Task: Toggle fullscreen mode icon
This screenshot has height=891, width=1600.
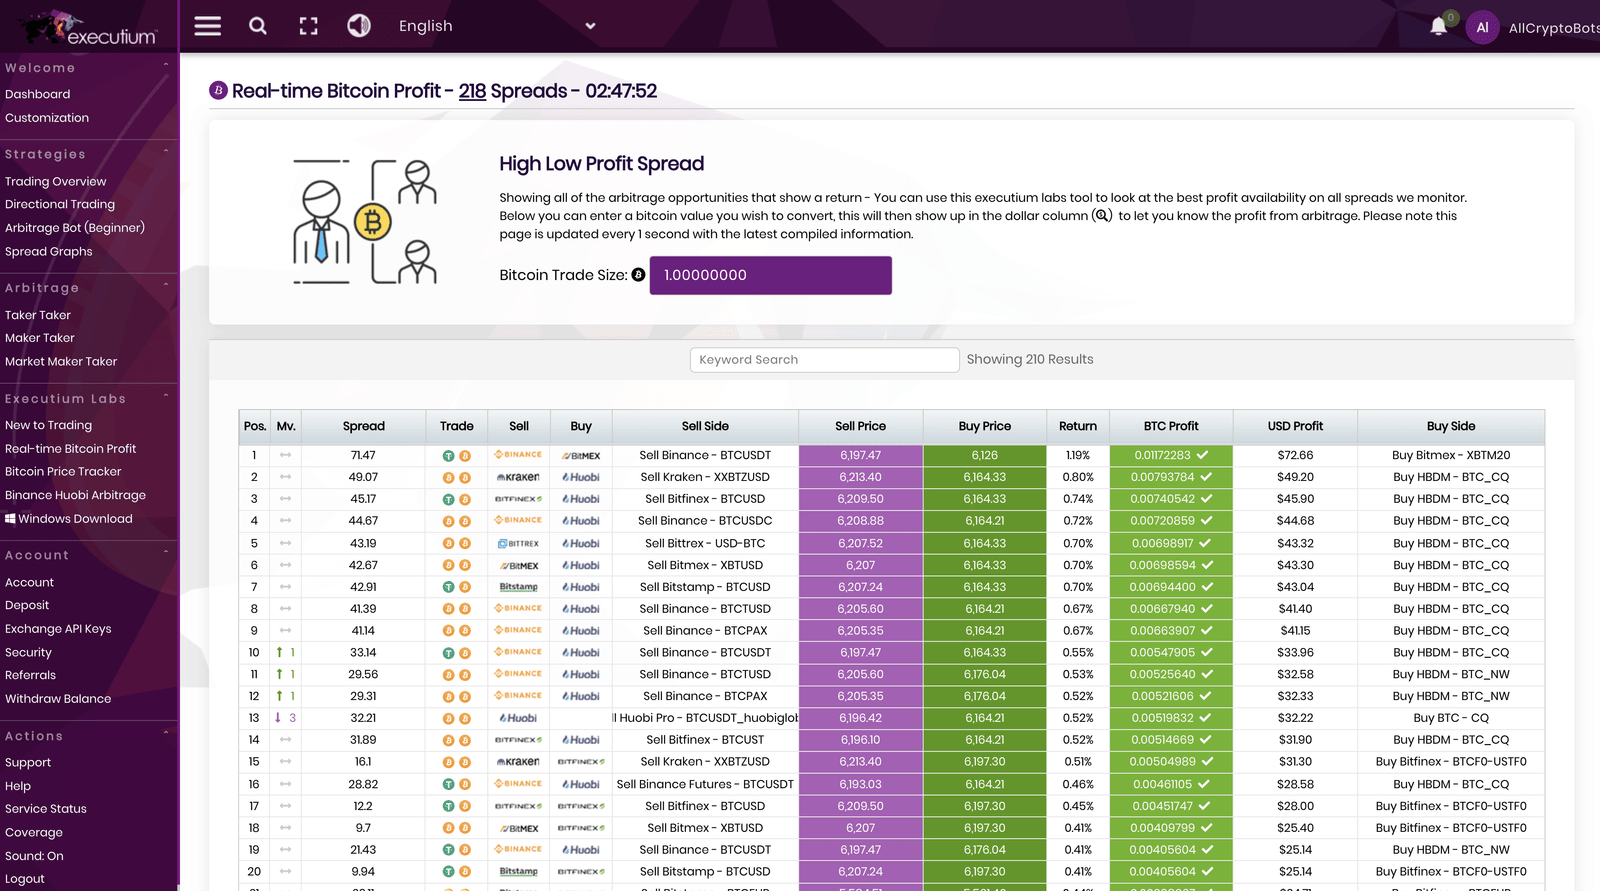Action: point(309,26)
